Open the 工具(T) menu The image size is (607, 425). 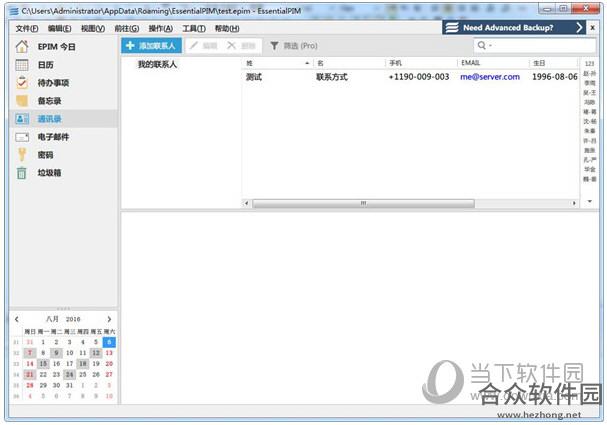pos(194,28)
